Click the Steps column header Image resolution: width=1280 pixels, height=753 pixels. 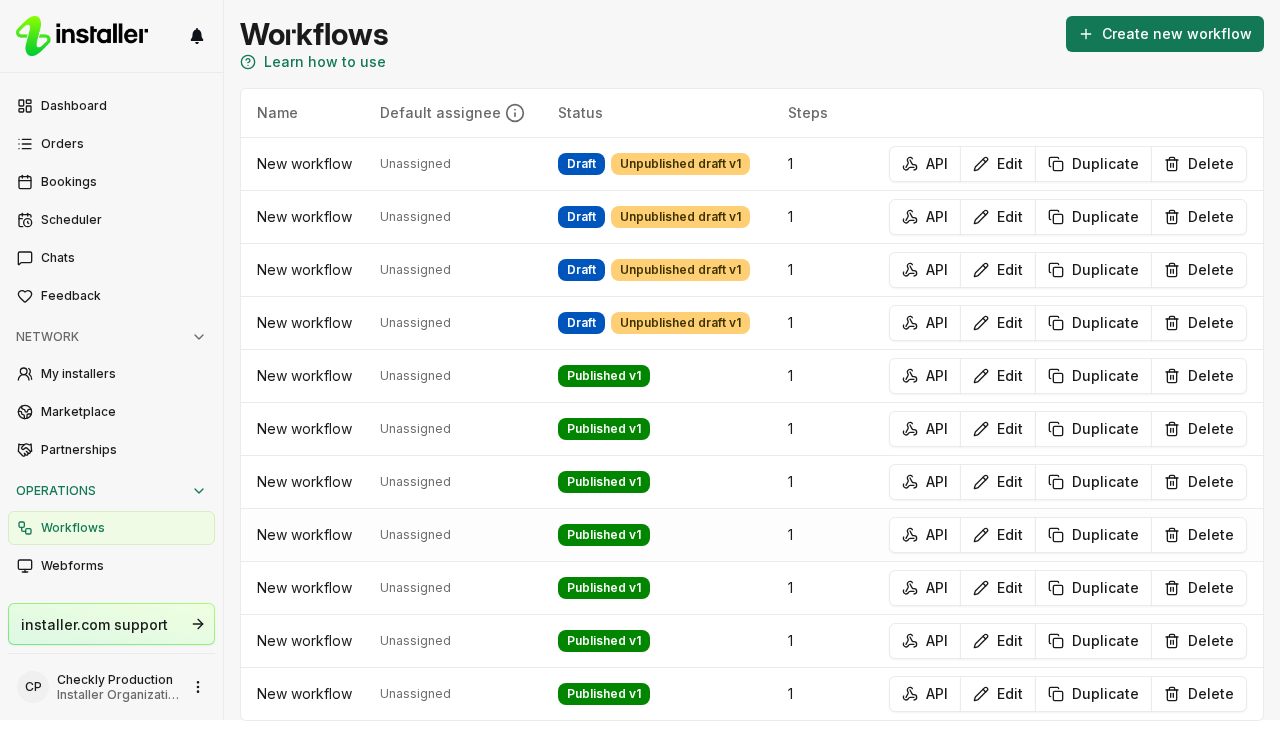tap(808, 113)
